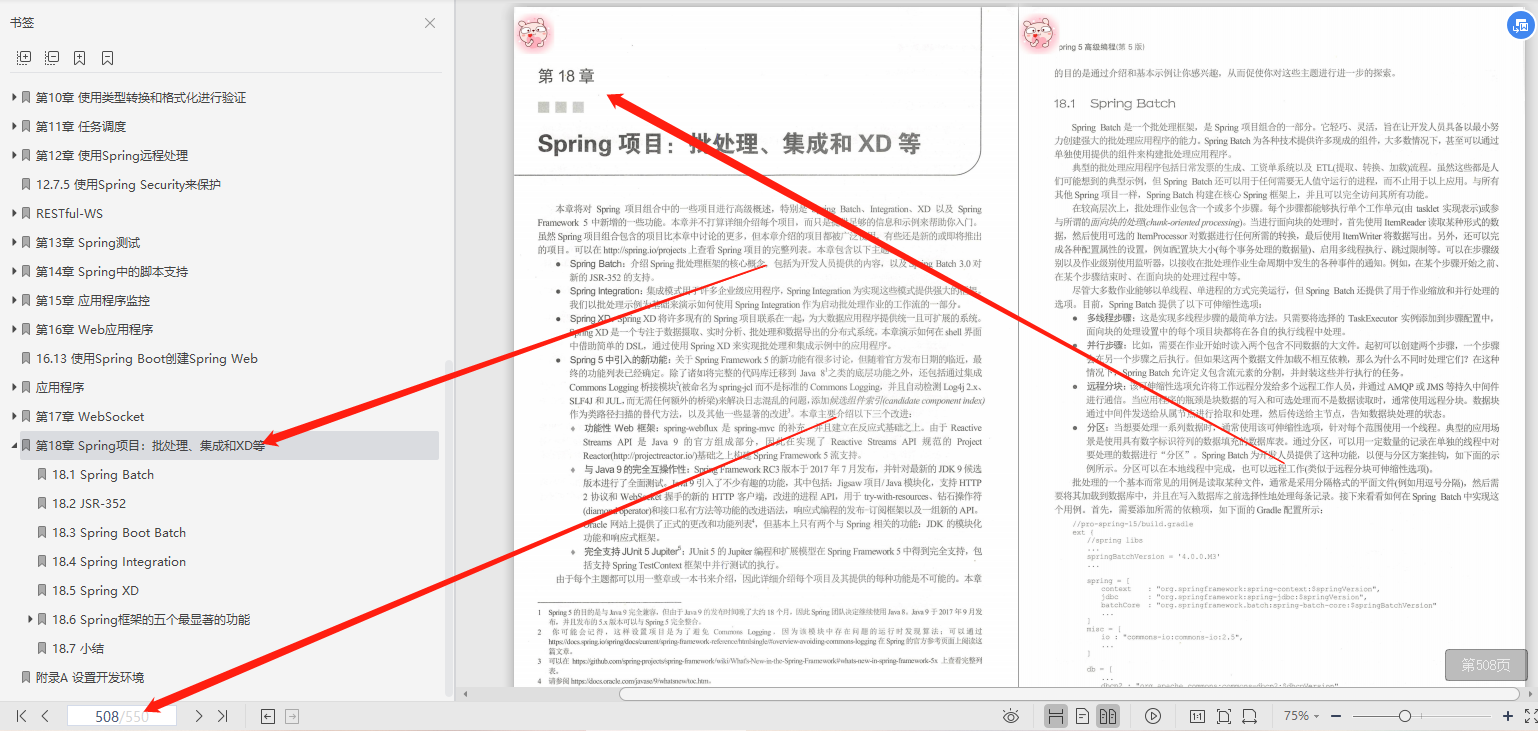Click the previous view back arrow
1538x731 pixels.
(x=267, y=716)
